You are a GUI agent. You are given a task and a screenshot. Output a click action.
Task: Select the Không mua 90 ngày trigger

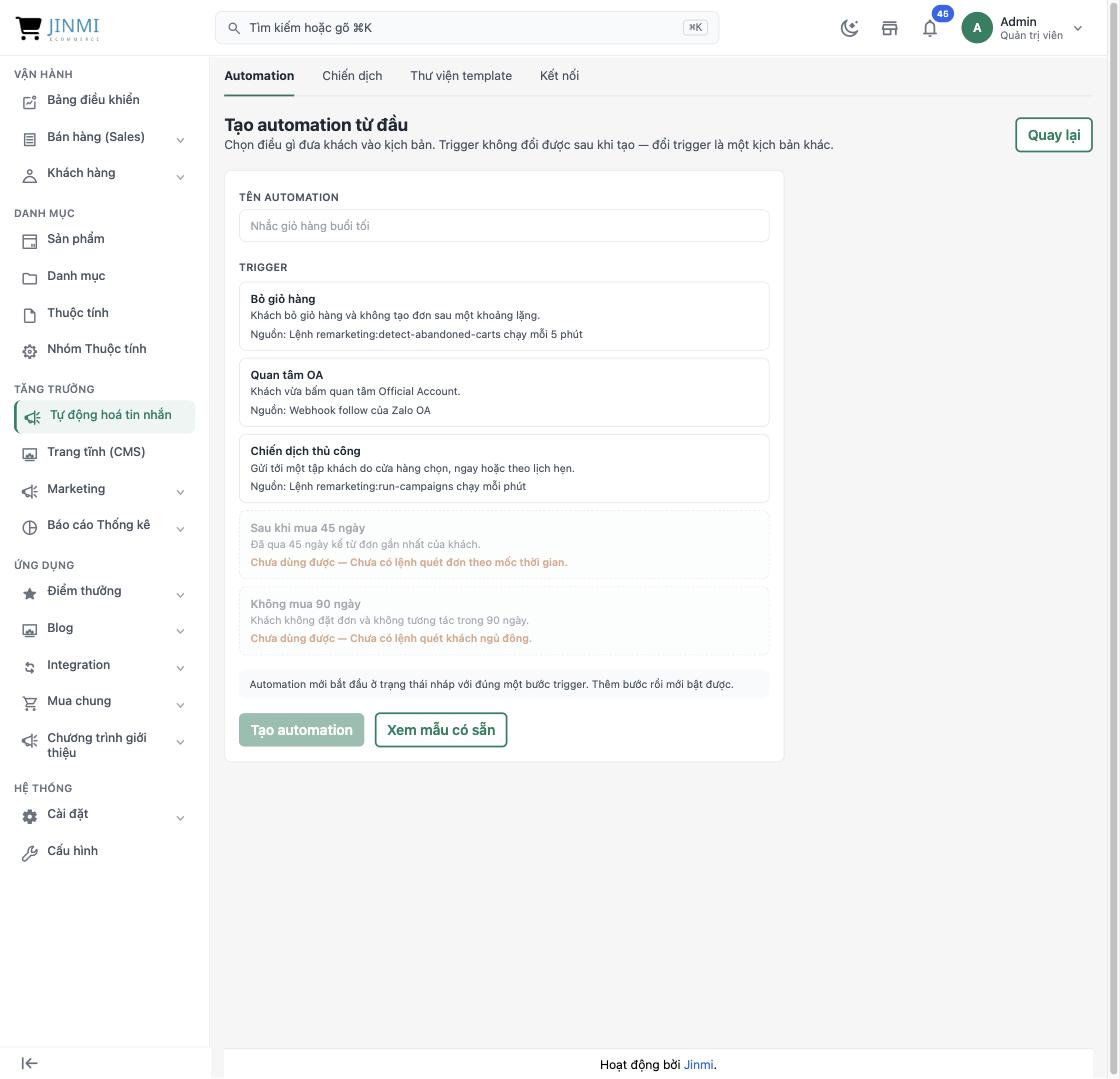click(504, 621)
